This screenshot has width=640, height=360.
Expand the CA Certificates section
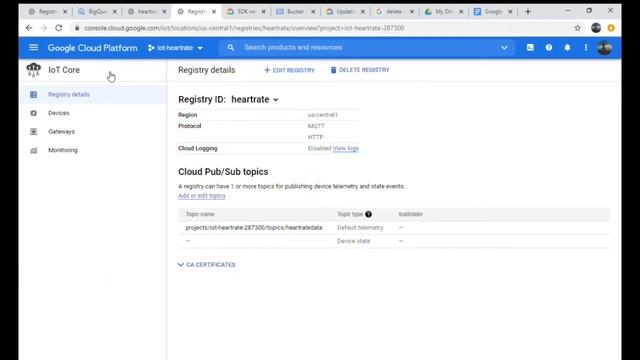point(207,265)
